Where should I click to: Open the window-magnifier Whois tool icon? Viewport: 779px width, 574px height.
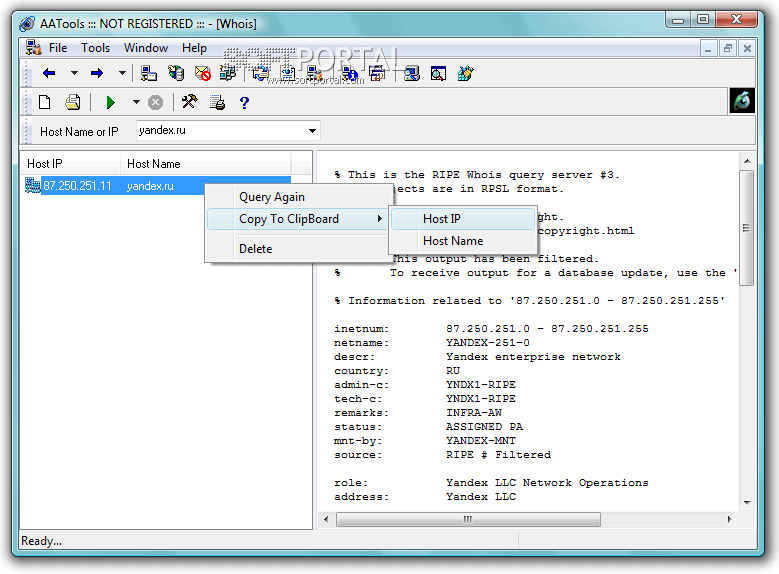438,74
